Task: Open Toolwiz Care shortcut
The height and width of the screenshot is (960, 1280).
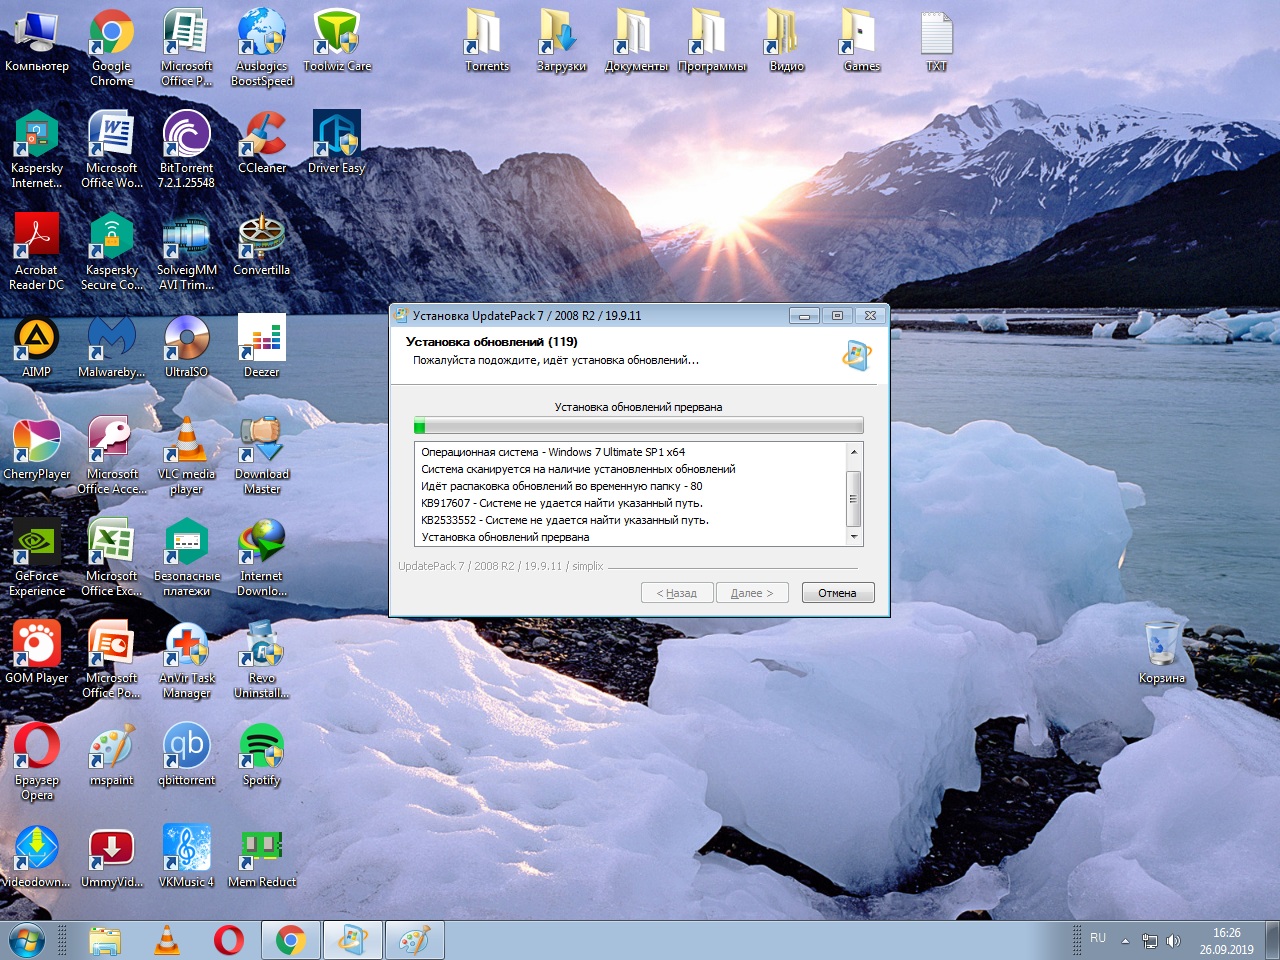Action: tap(337, 42)
